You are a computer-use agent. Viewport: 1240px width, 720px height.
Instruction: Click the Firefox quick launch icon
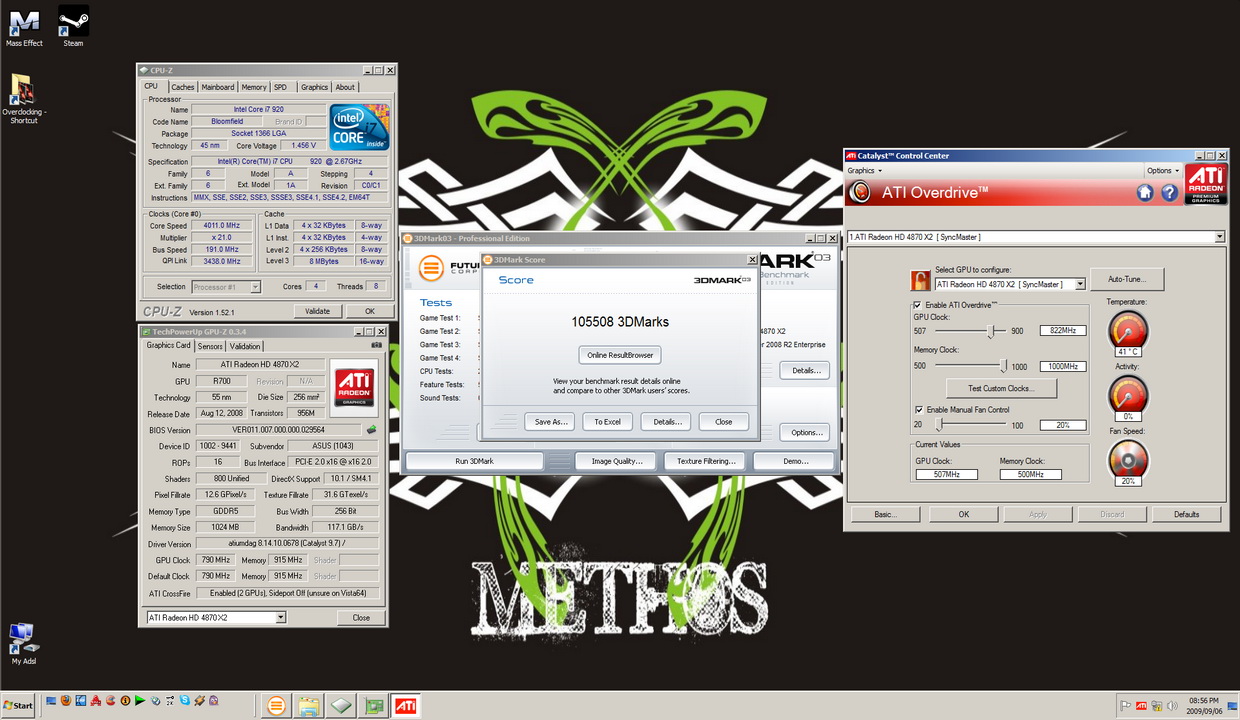pyautogui.click(x=66, y=701)
